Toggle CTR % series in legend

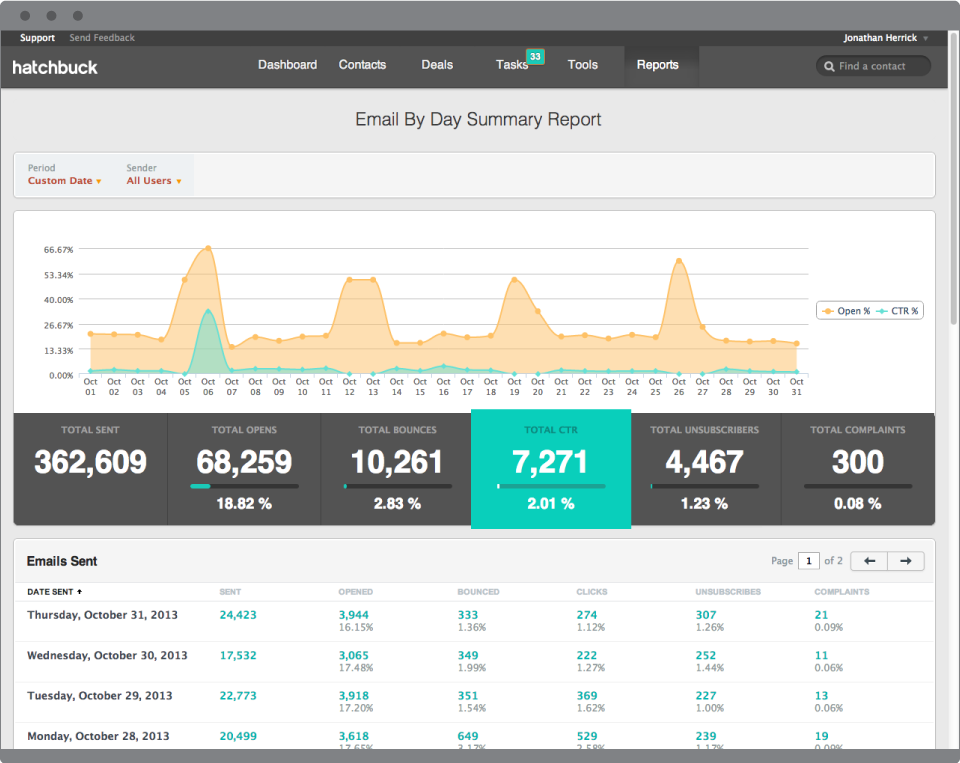(897, 311)
